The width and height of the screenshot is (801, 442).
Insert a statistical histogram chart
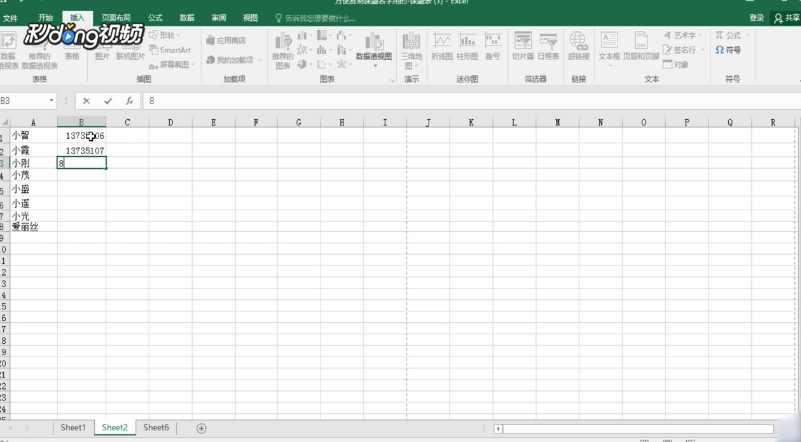click(322, 50)
